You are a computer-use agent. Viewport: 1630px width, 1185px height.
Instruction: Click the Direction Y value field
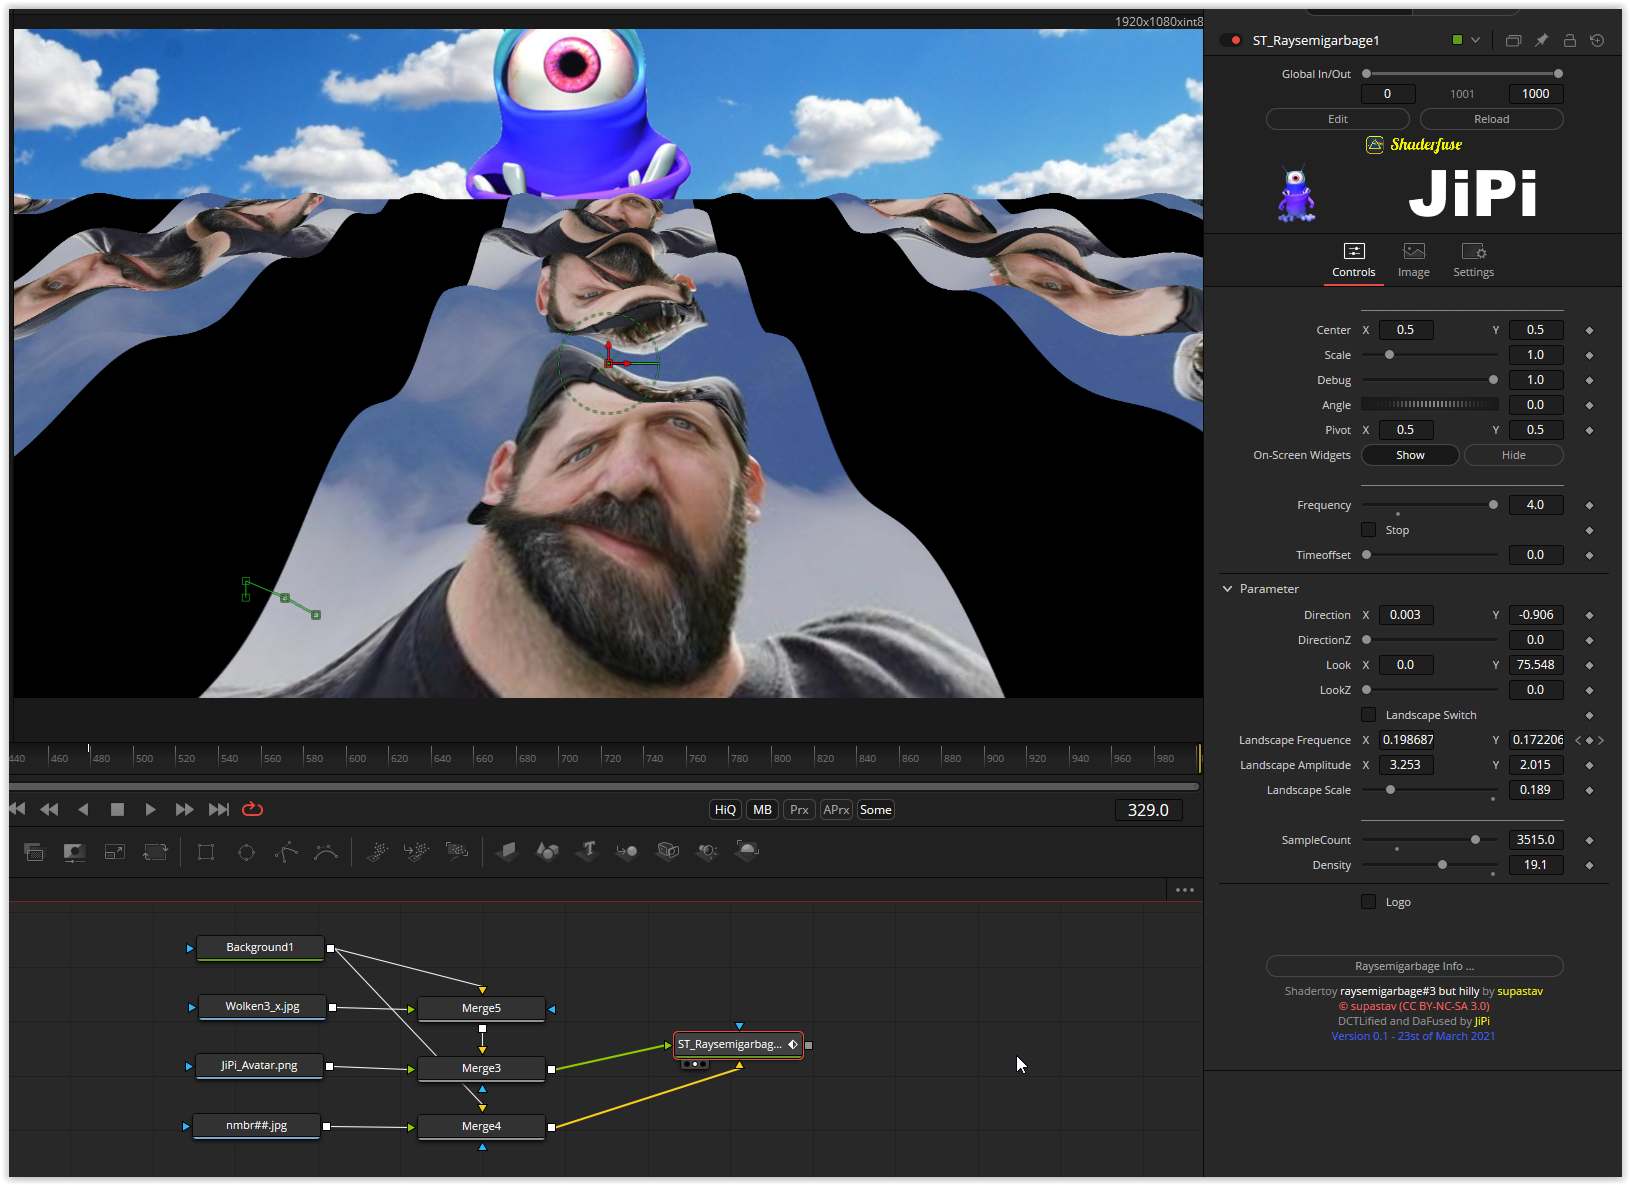1536,615
